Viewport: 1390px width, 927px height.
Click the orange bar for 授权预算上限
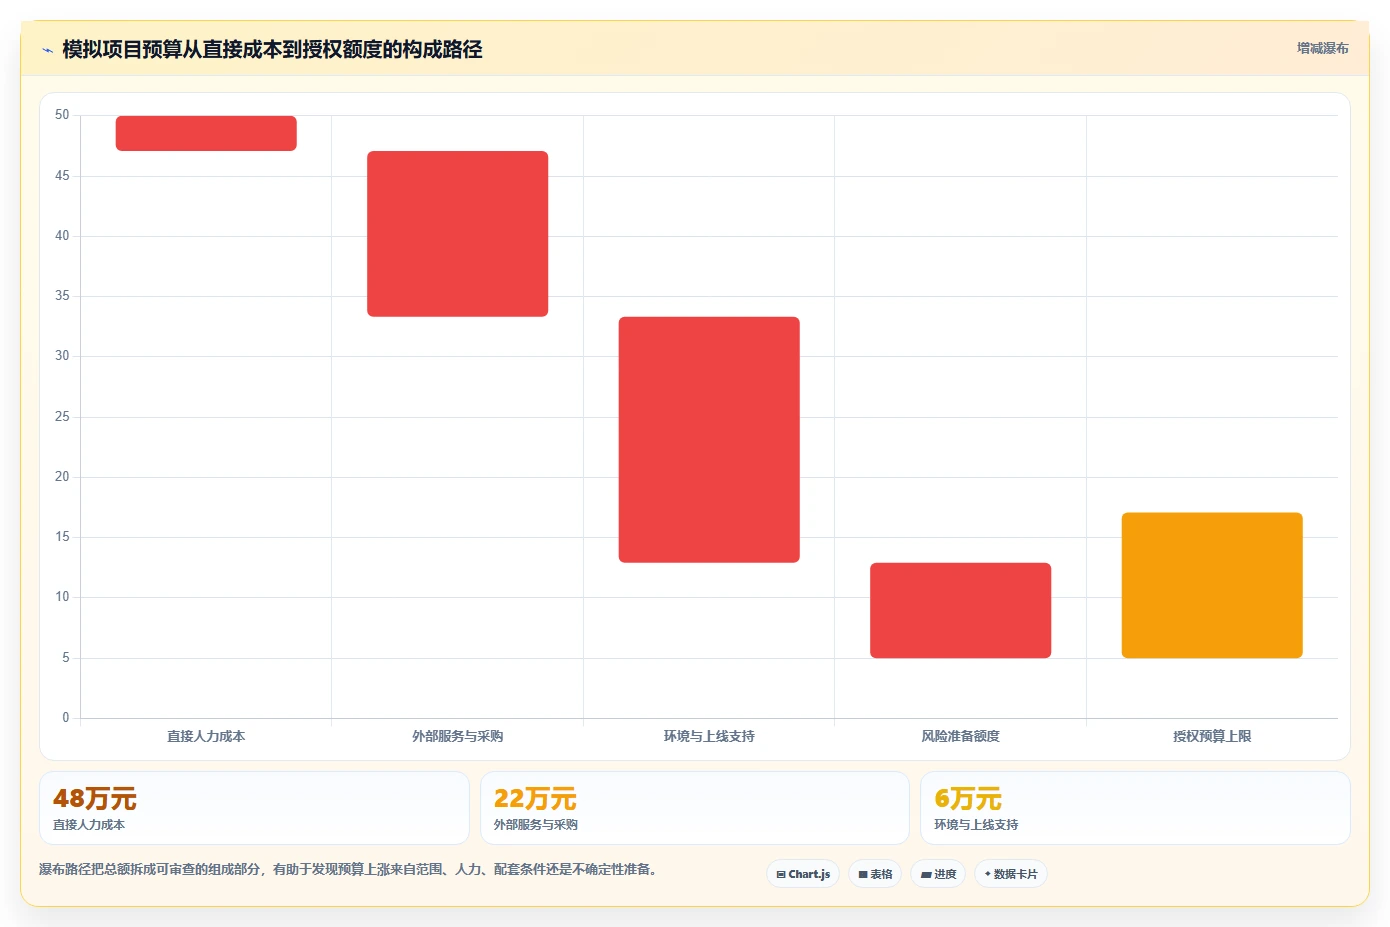(1212, 585)
